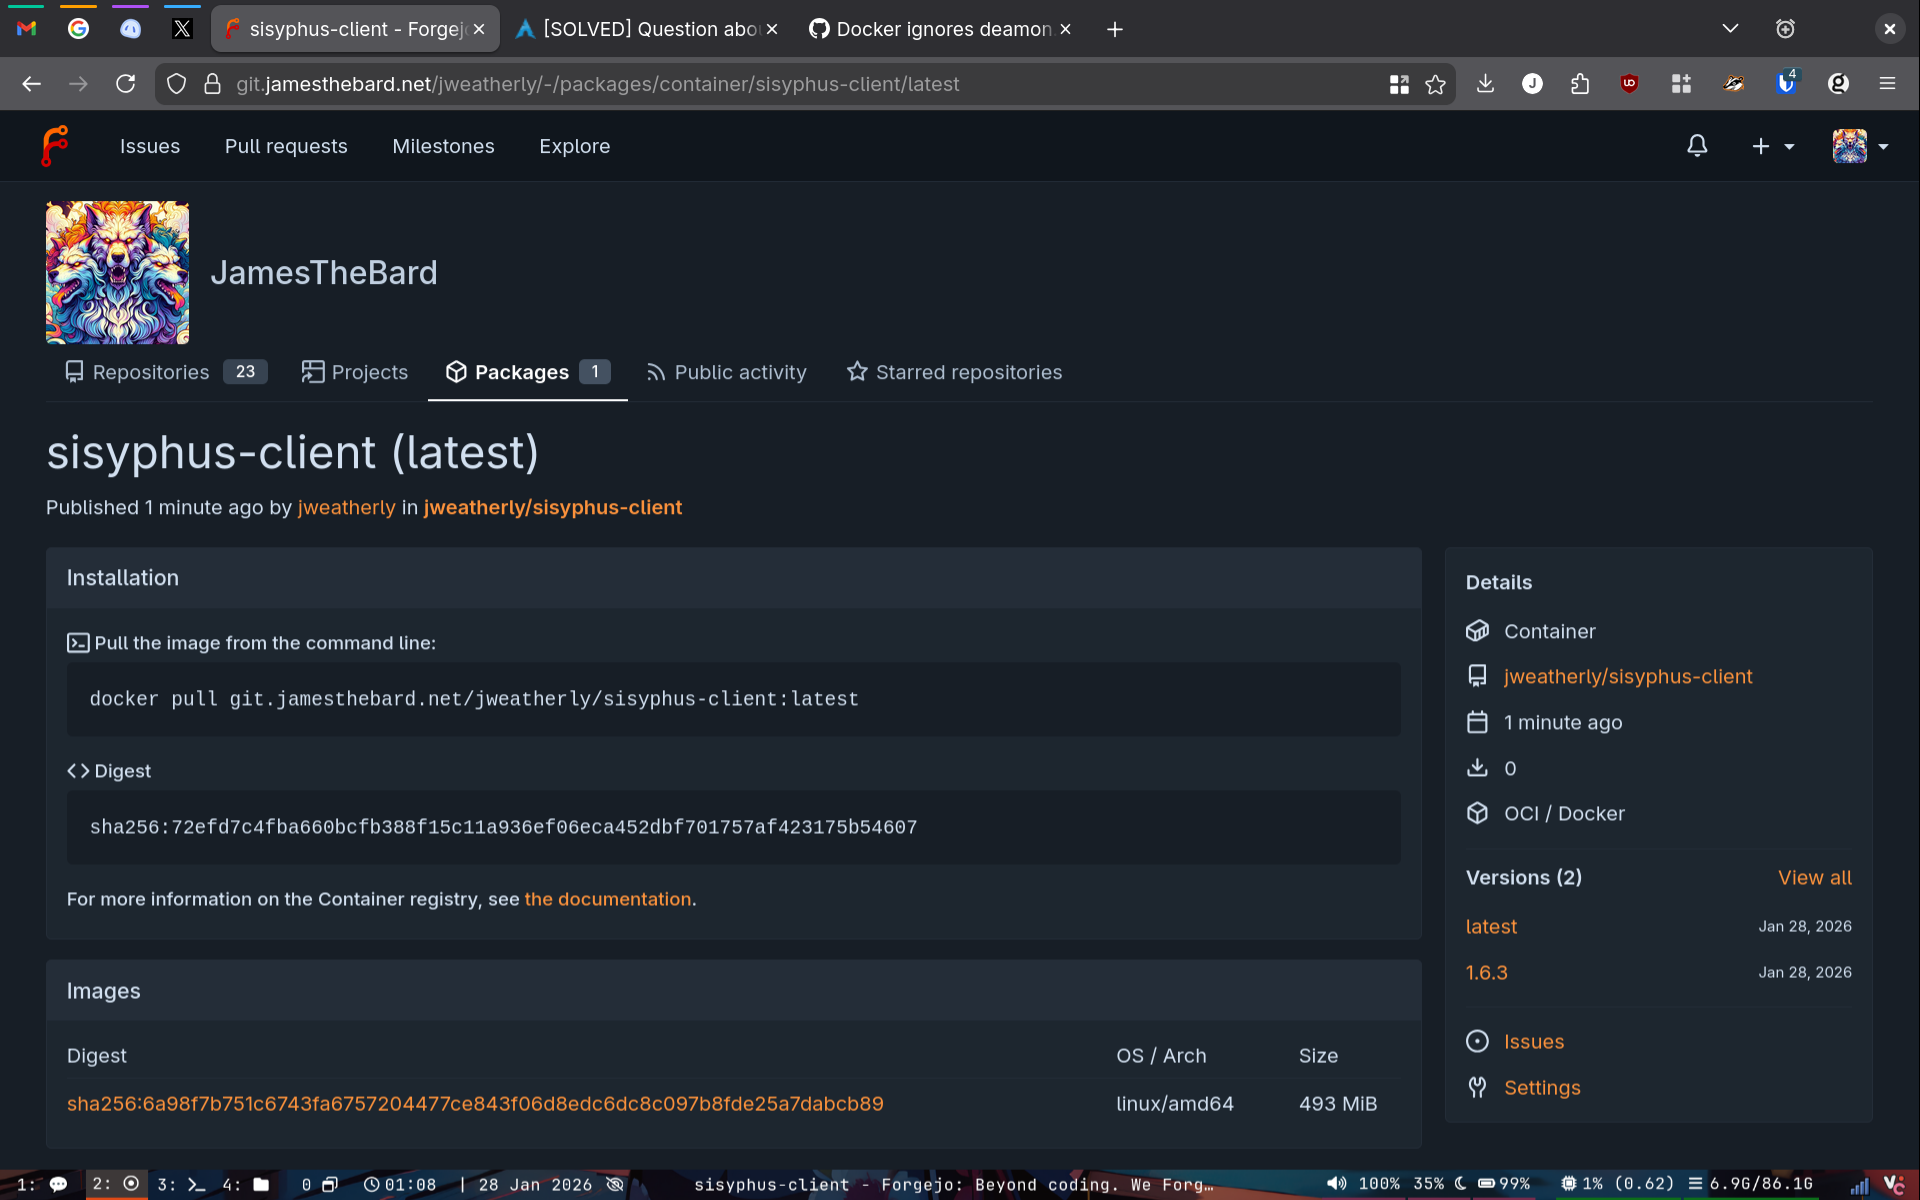
Task: Open Firefox downloads panel
Action: pos(1485,85)
